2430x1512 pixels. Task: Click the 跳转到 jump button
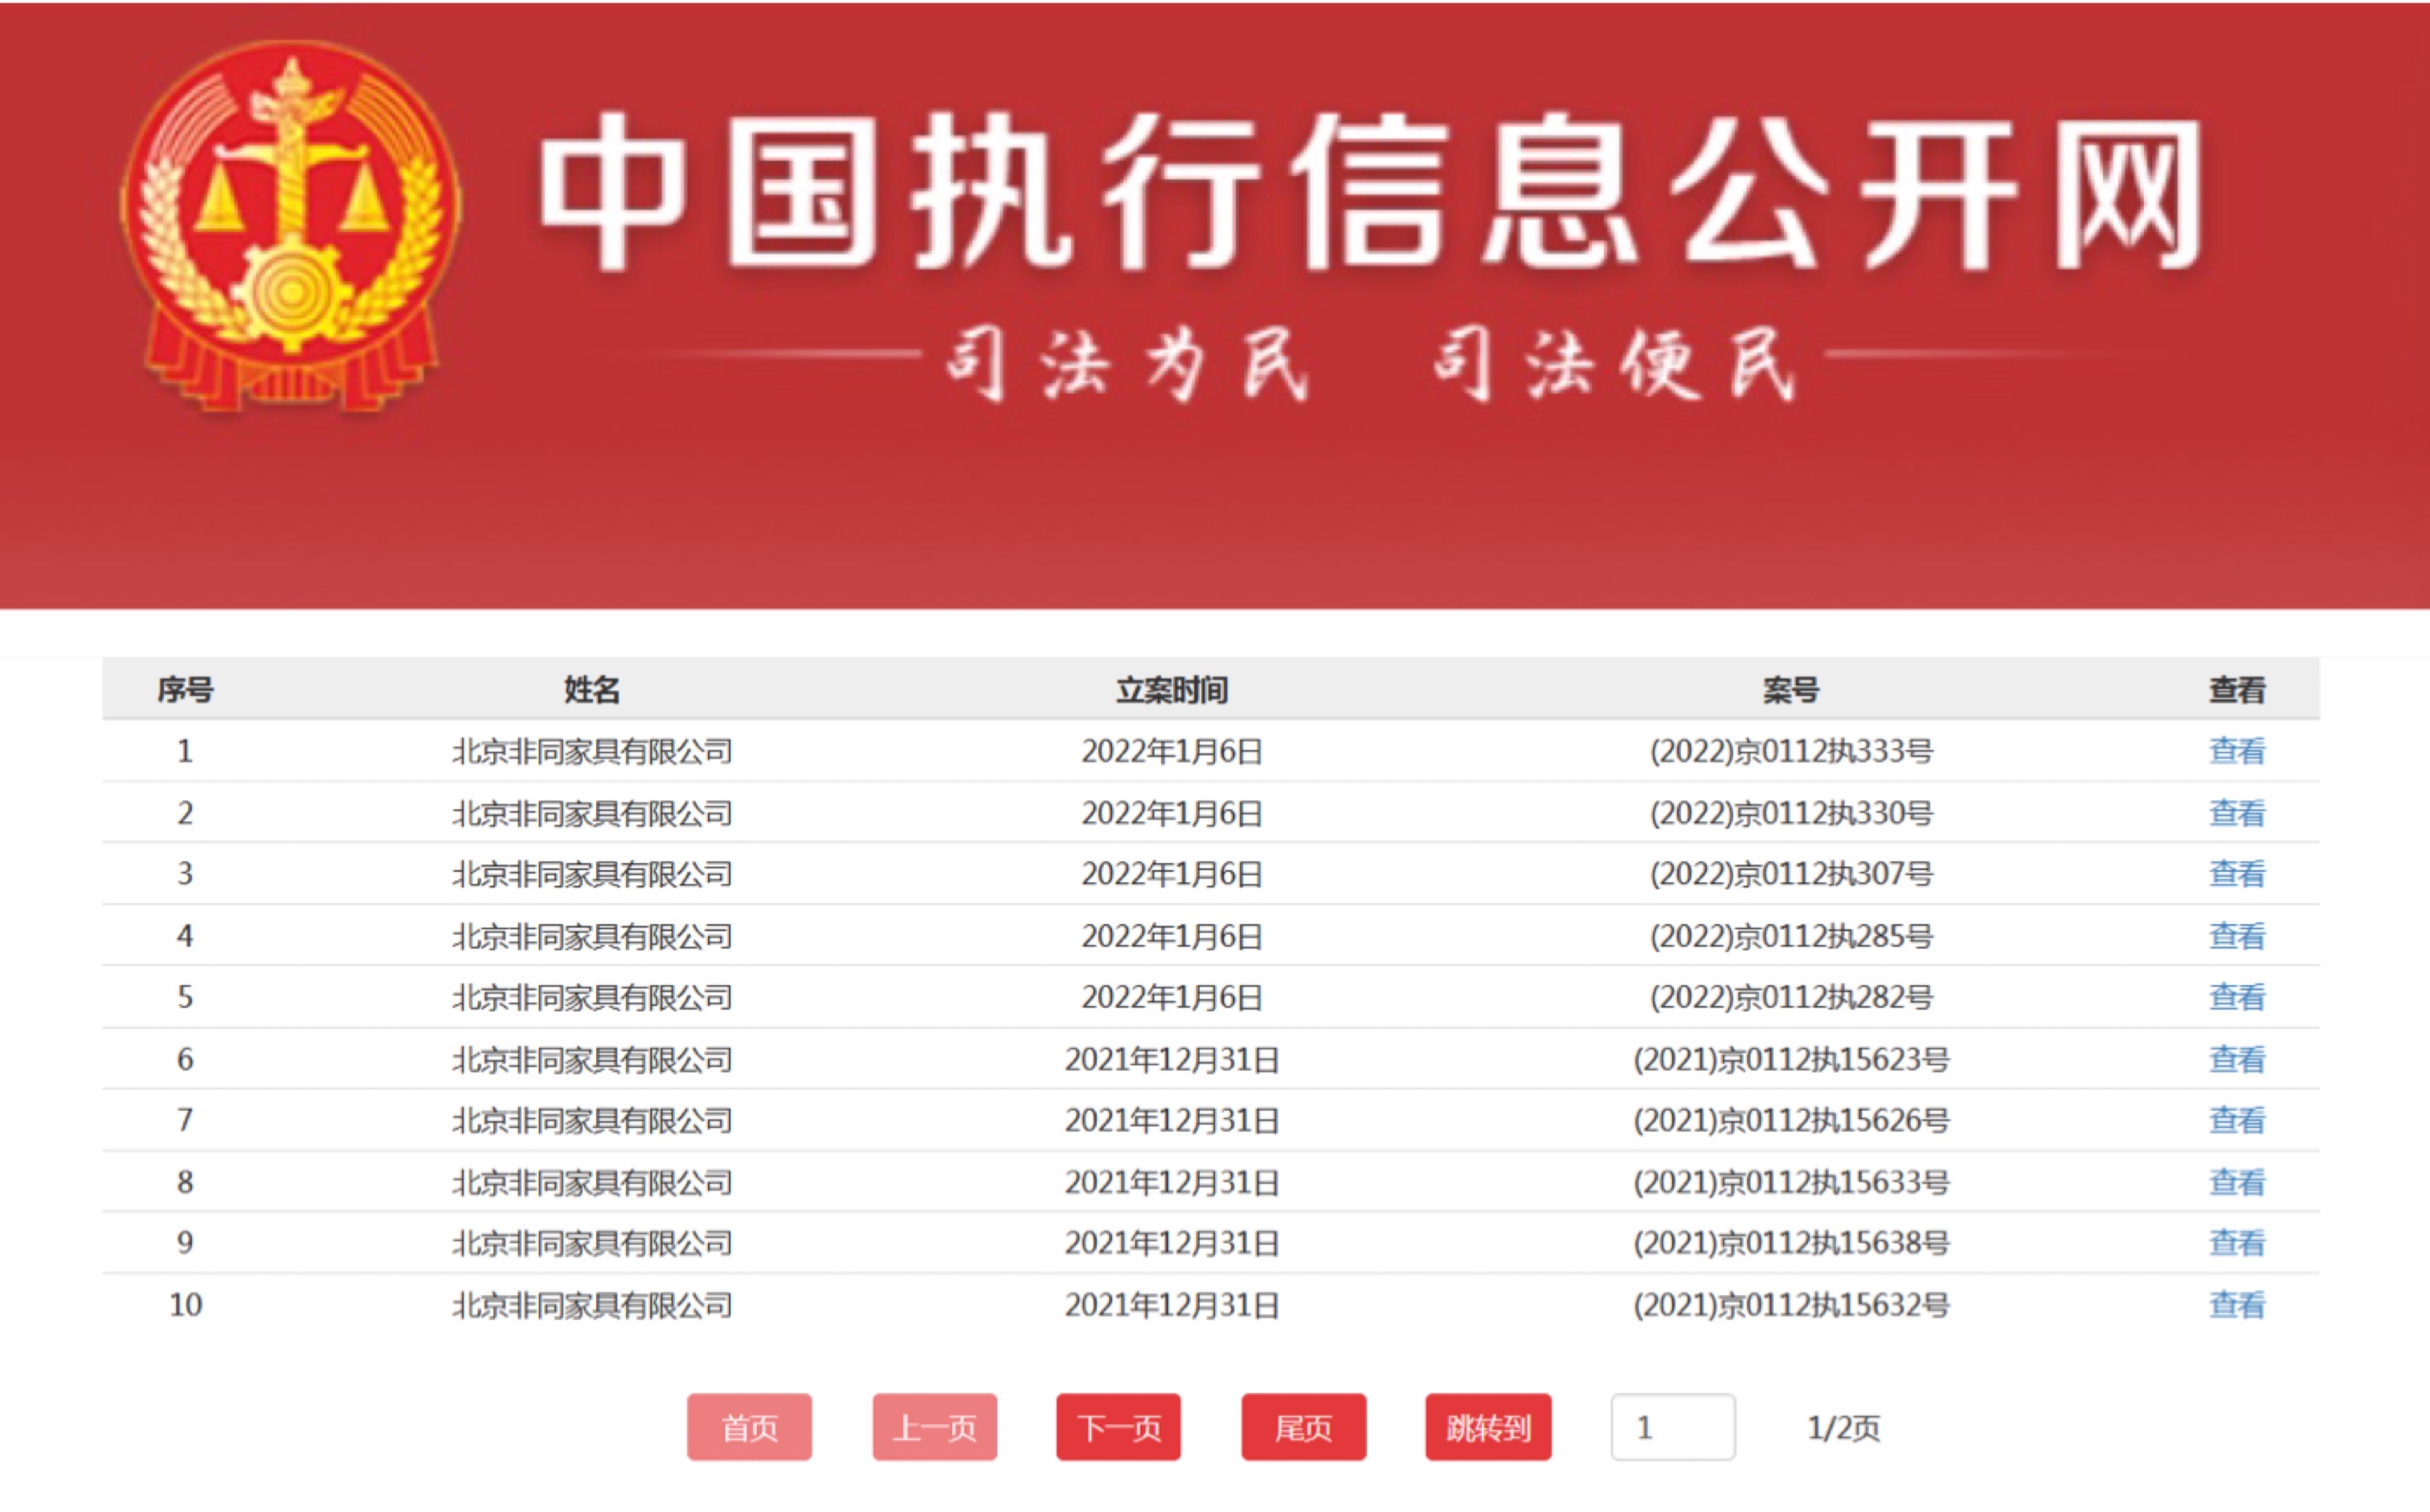click(1488, 1427)
